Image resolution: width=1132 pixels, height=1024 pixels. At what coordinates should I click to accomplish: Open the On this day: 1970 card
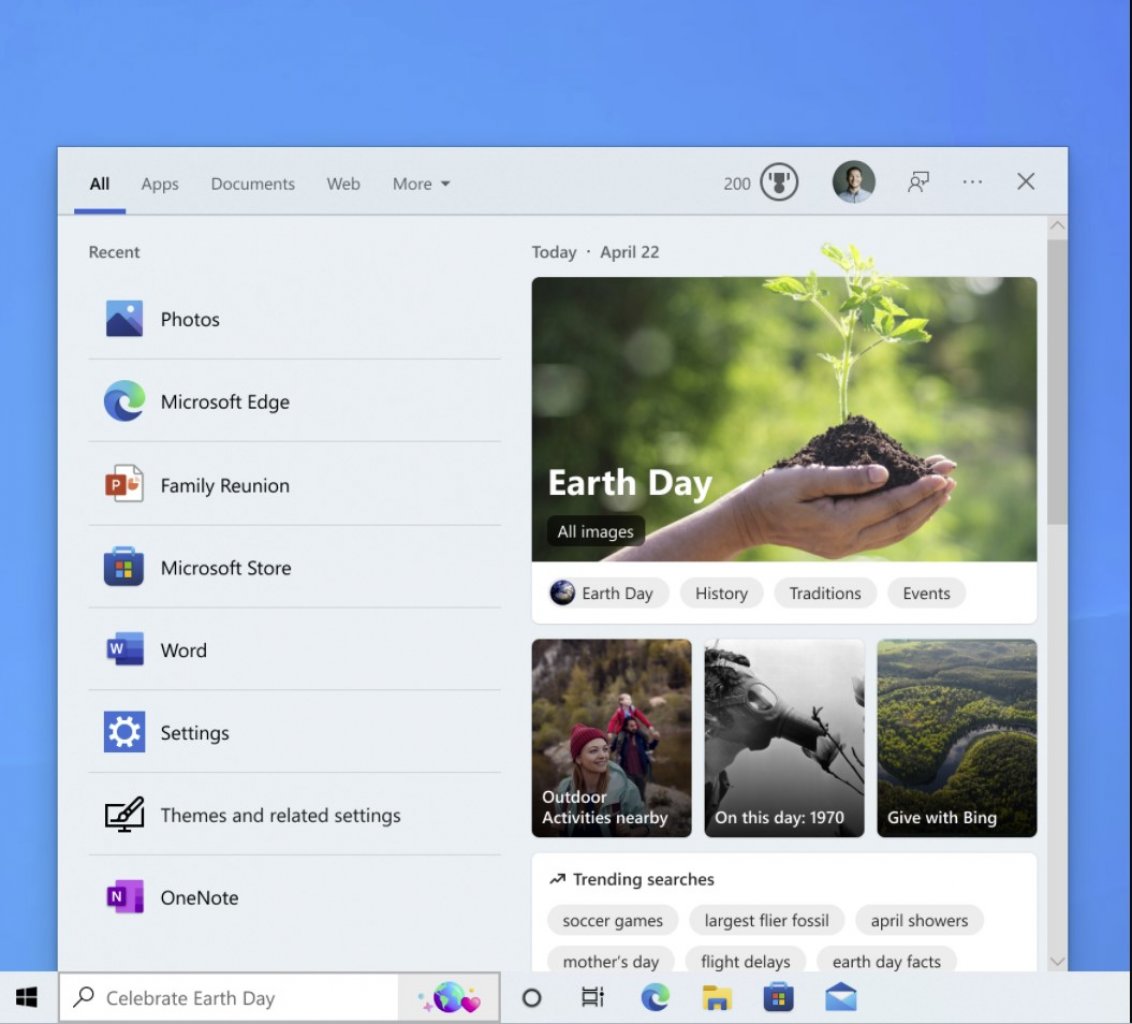pos(784,738)
